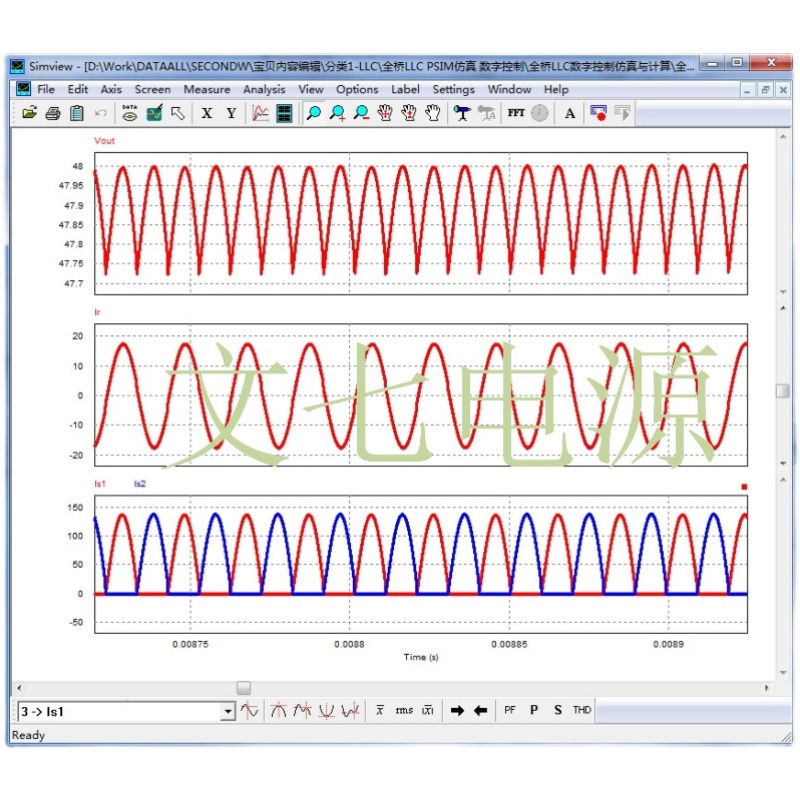Click the Zoom Out magnifier minus
Viewport: 800px width, 800px height.
coord(361,113)
